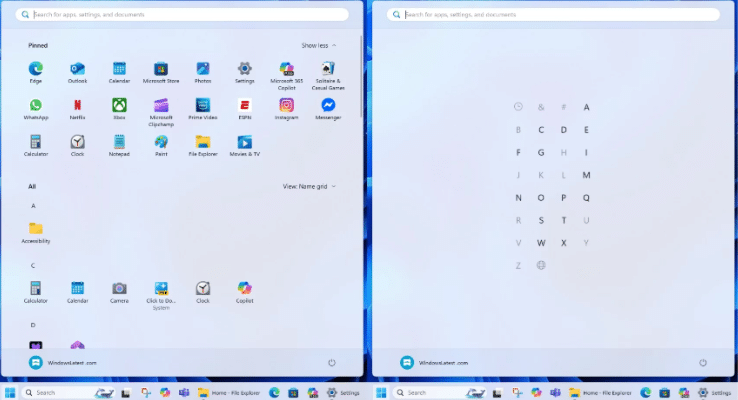The height and width of the screenshot is (400, 738).
Task: Open Notepad from the pinned apps
Action: (119, 145)
